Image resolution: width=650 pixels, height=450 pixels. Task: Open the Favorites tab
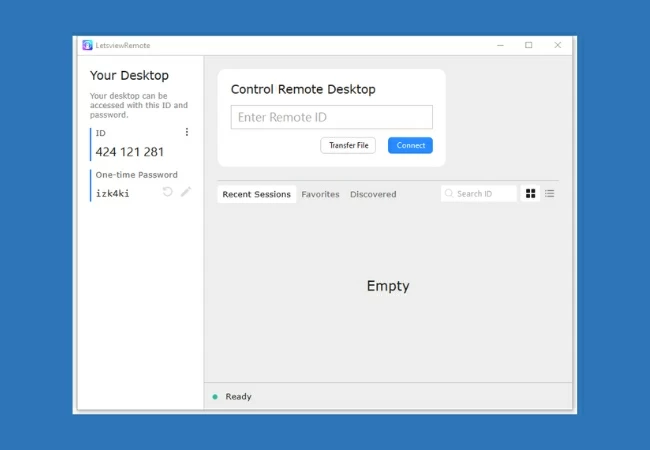tap(320, 194)
